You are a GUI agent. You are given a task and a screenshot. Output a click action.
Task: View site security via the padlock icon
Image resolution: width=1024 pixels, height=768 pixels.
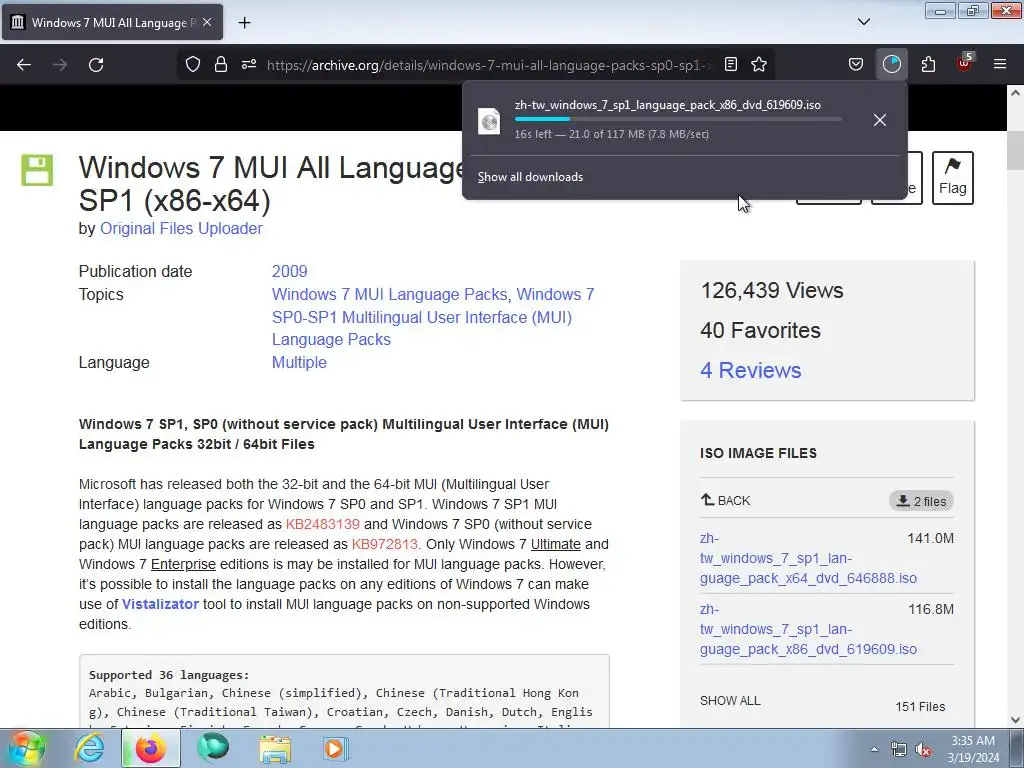coord(221,64)
